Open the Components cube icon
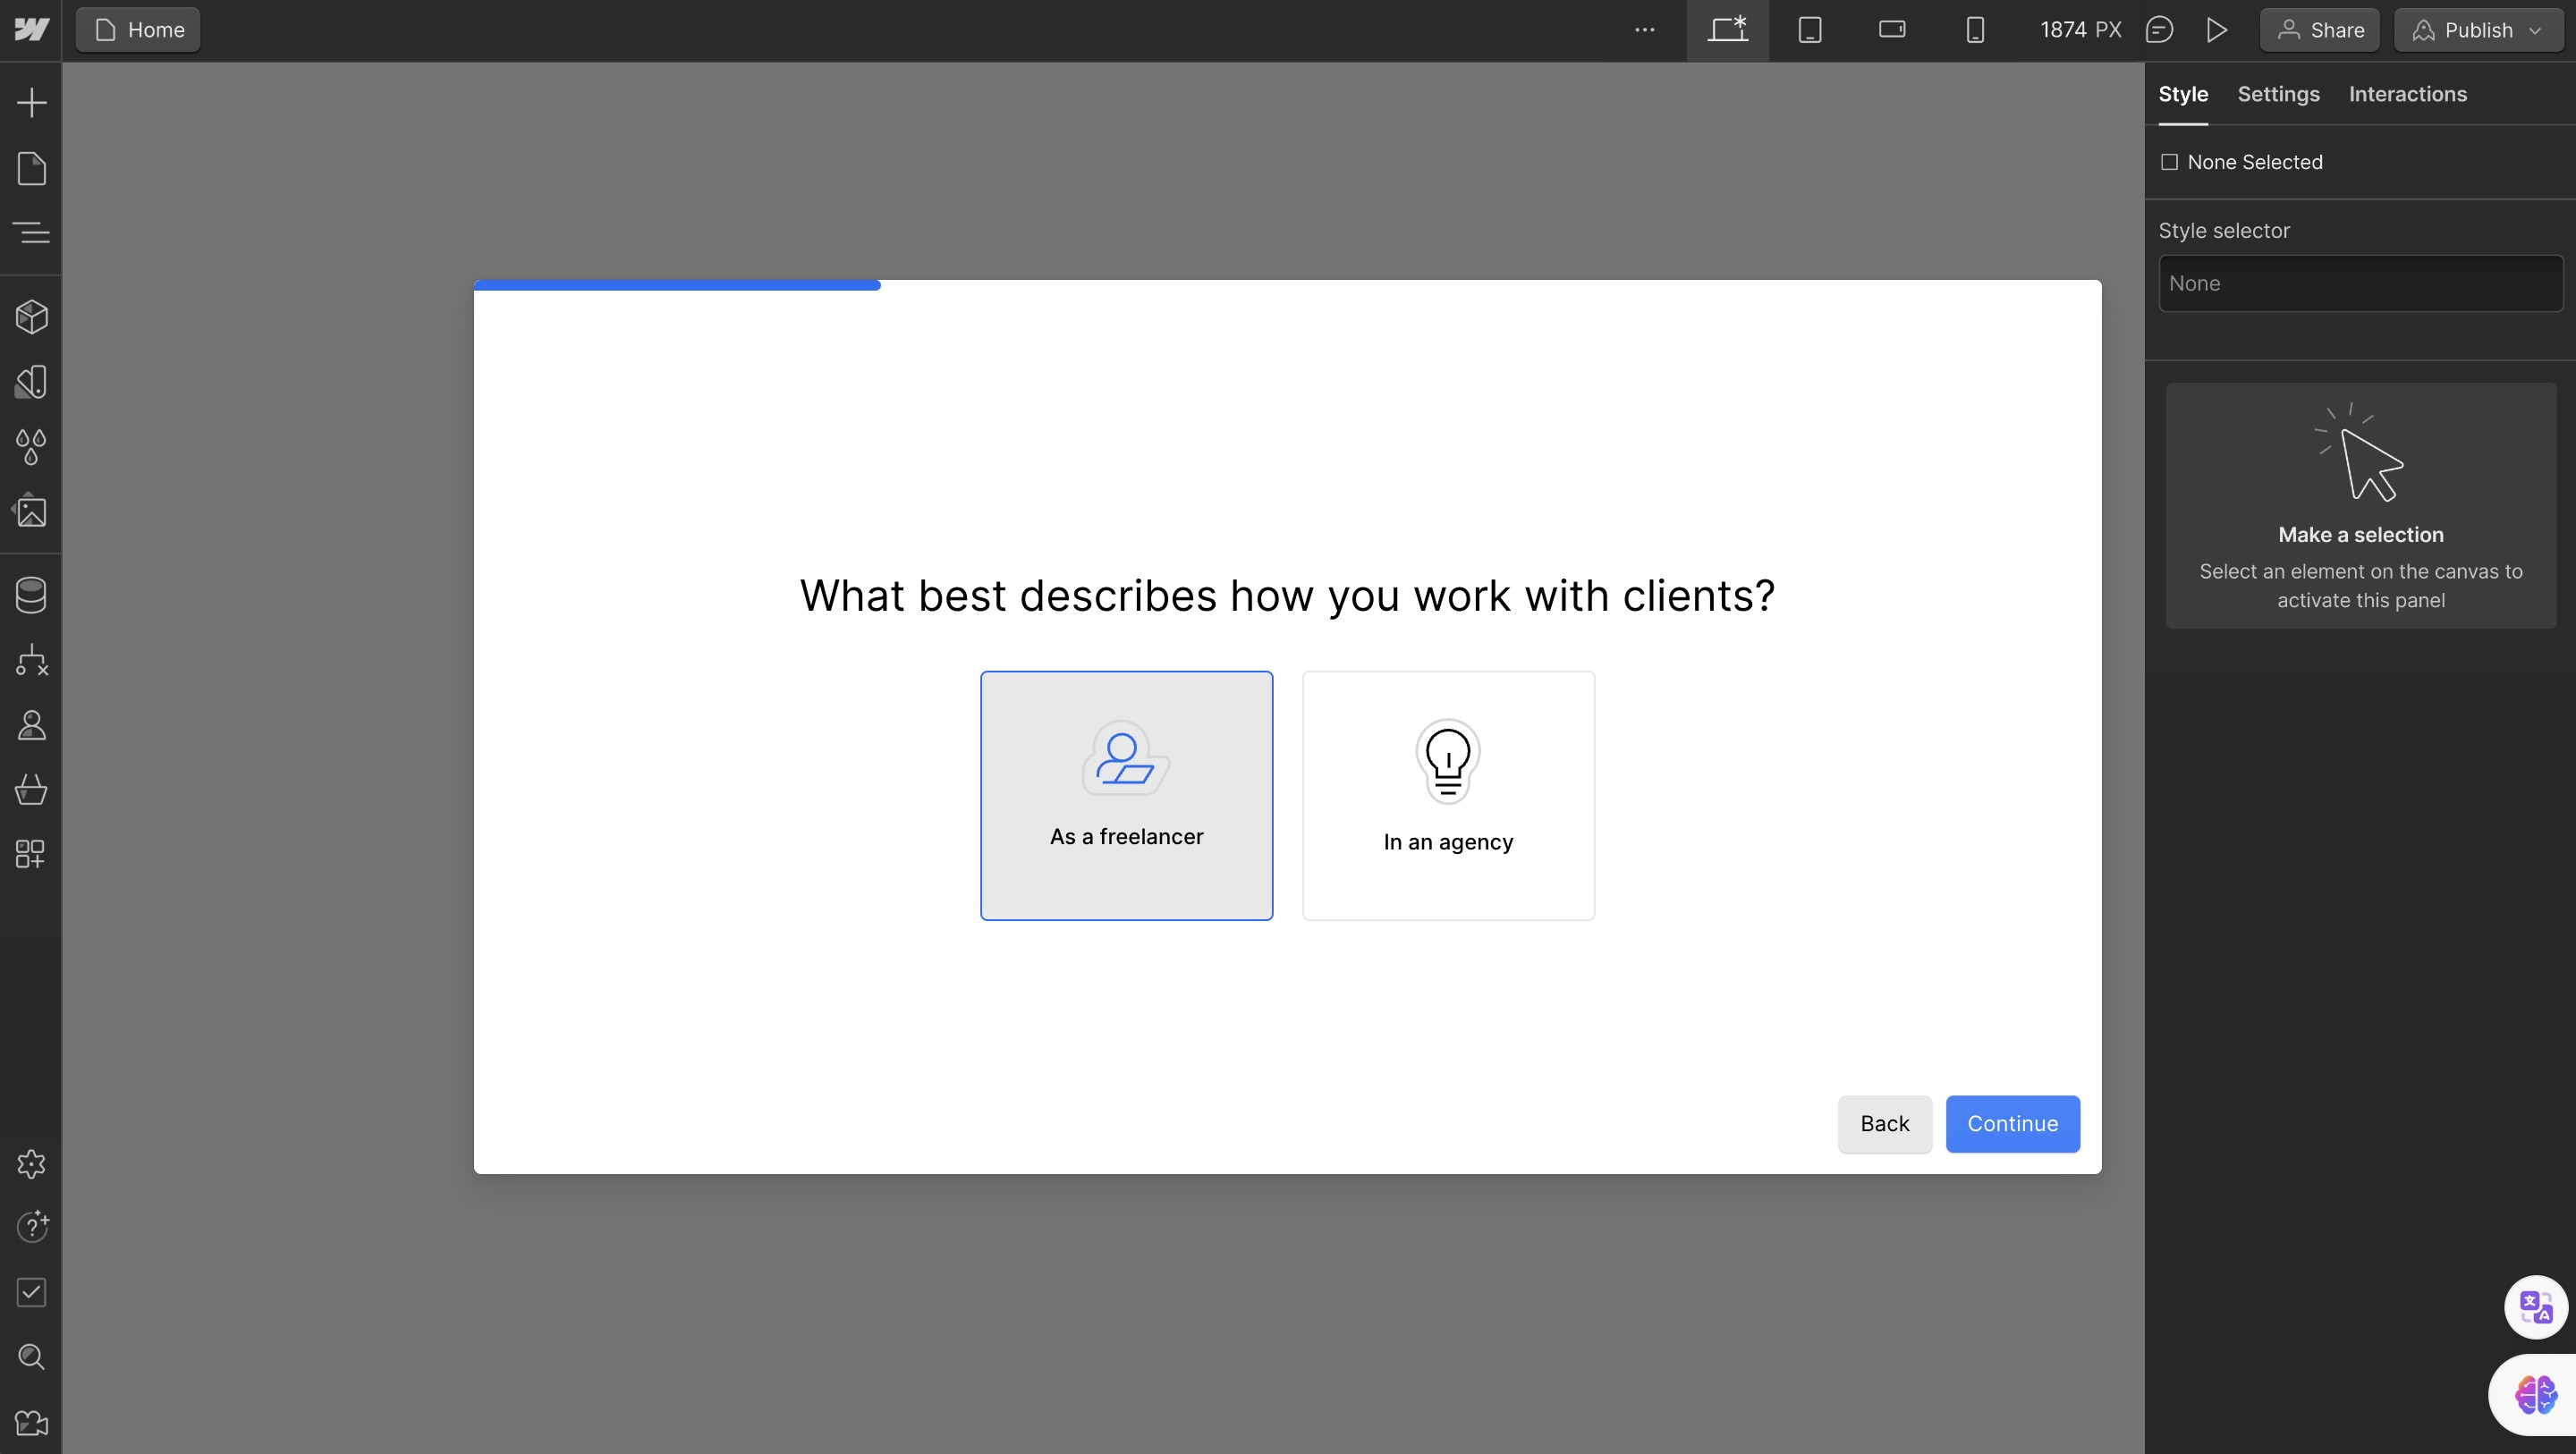Image resolution: width=2576 pixels, height=1454 pixels. tap(31, 317)
